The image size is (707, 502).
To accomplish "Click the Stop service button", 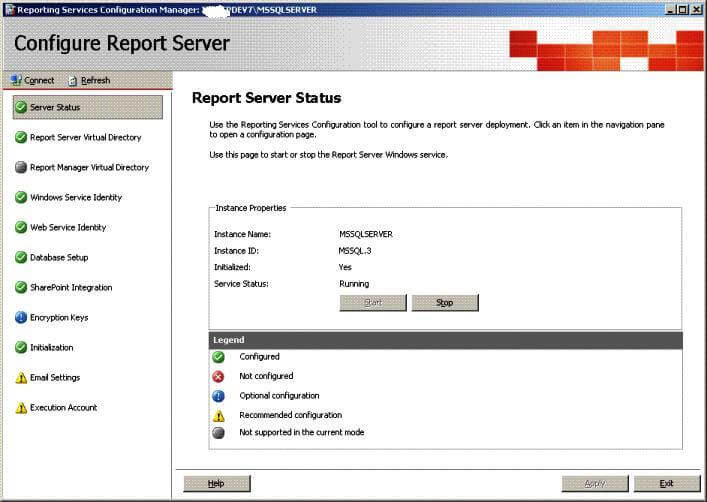I will point(445,303).
